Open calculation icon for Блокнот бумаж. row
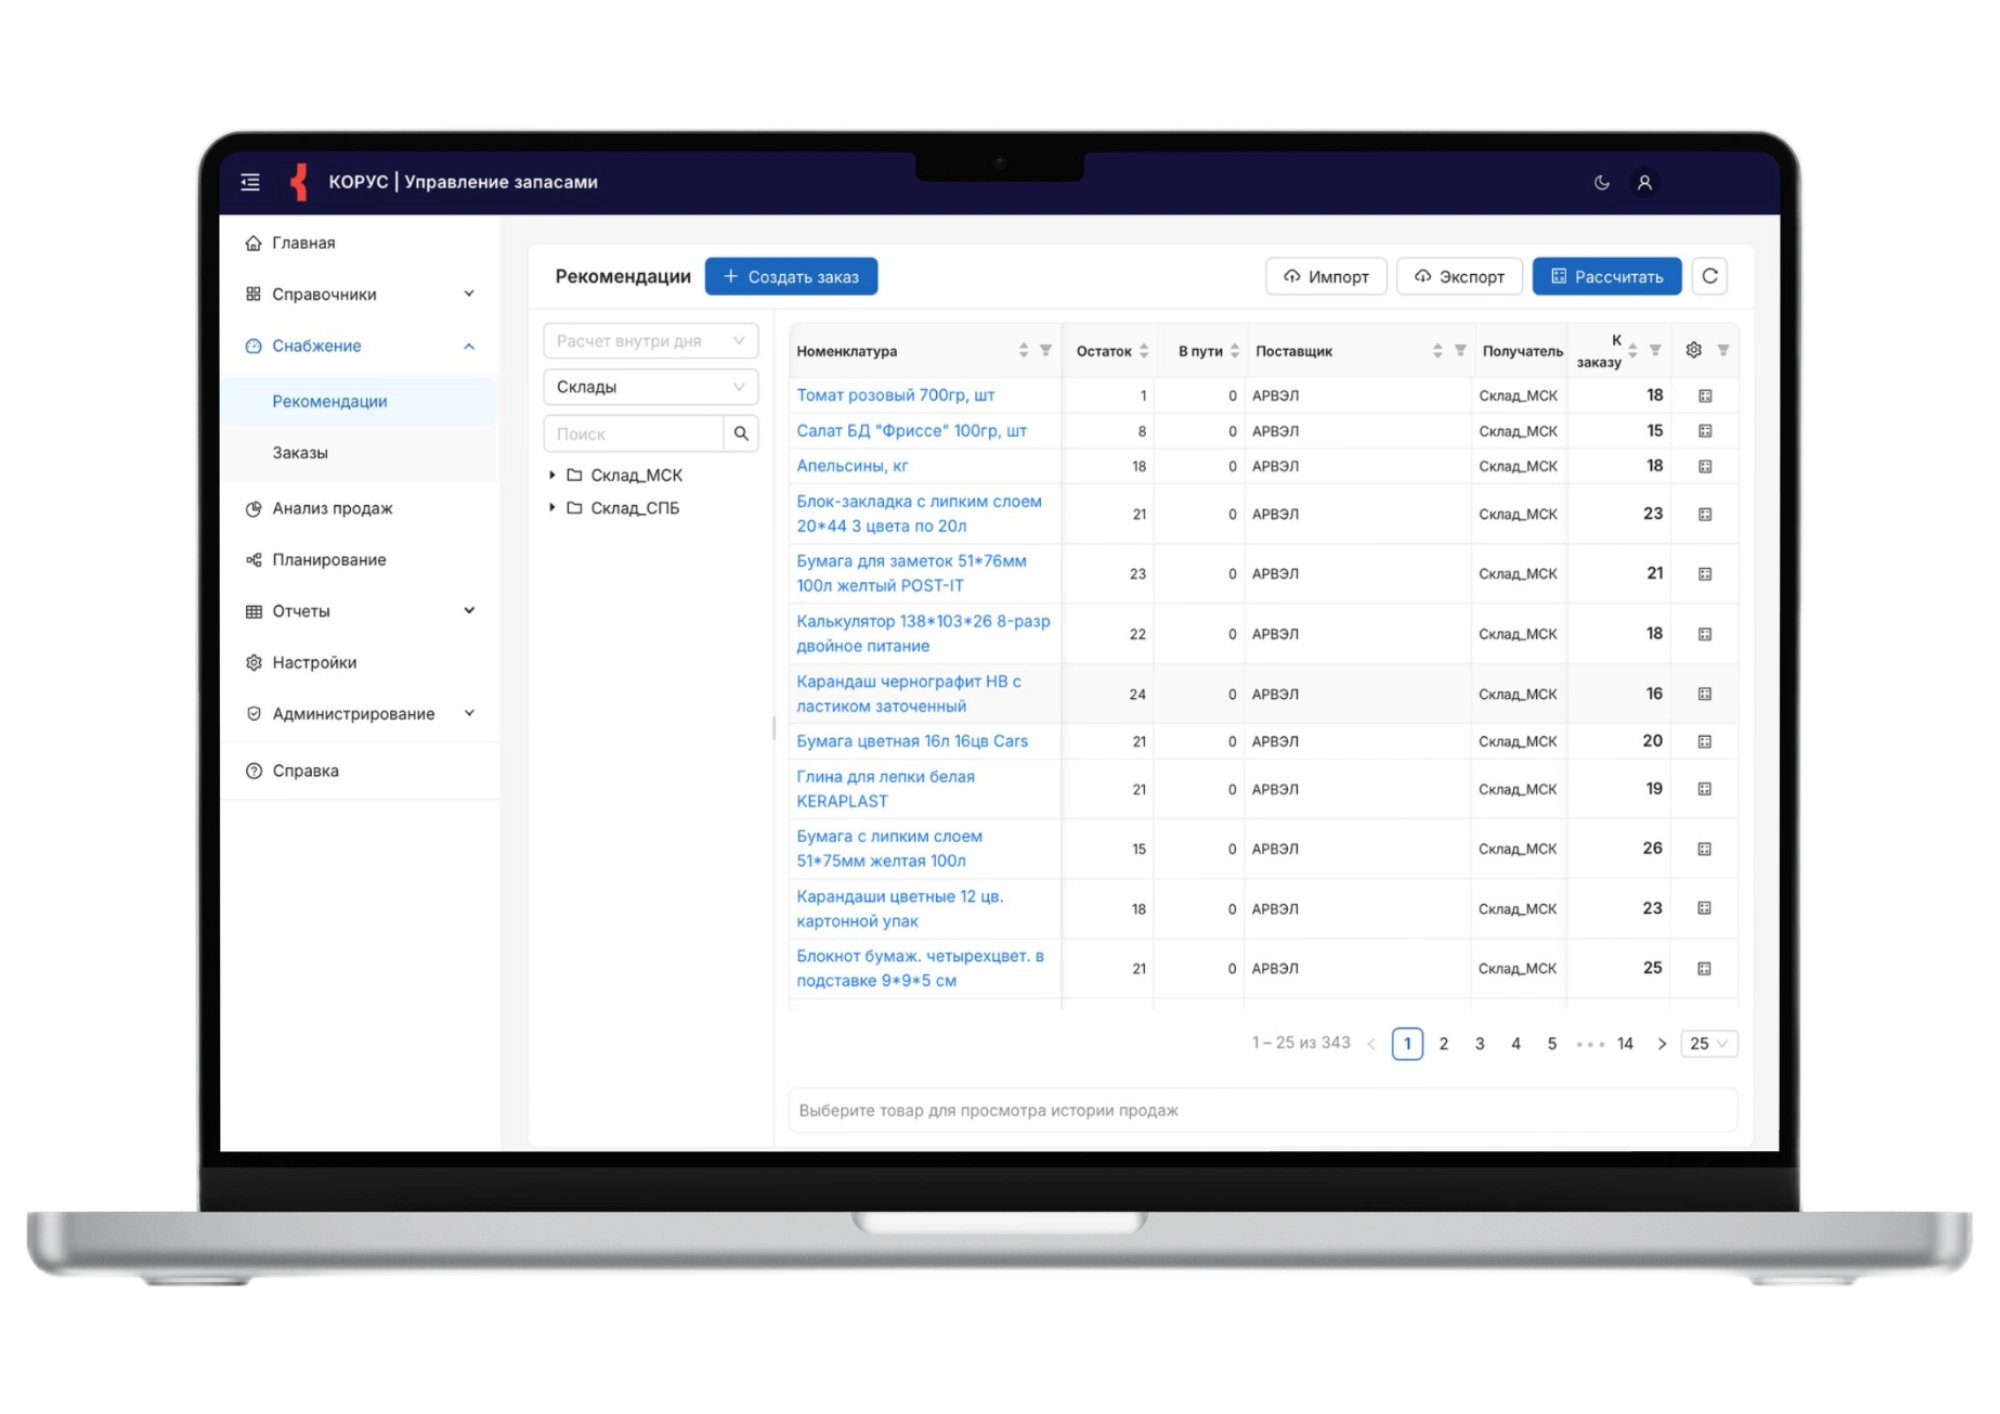 pyautogui.click(x=1705, y=968)
